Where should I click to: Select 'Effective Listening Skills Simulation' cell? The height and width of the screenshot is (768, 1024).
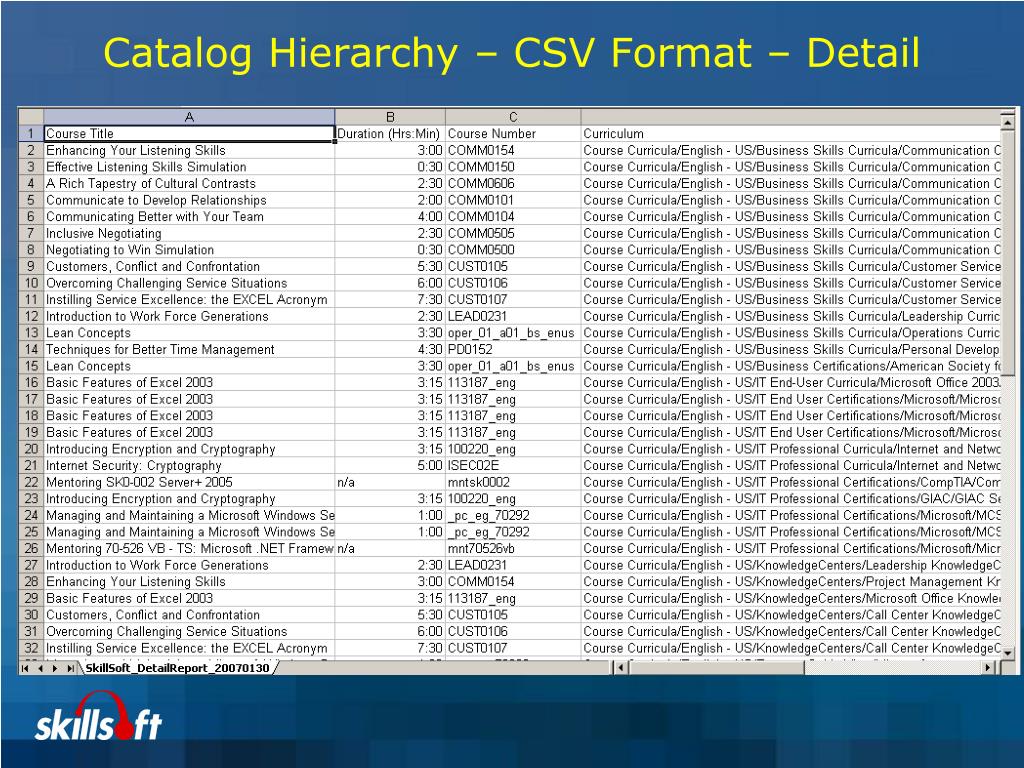pos(189,167)
